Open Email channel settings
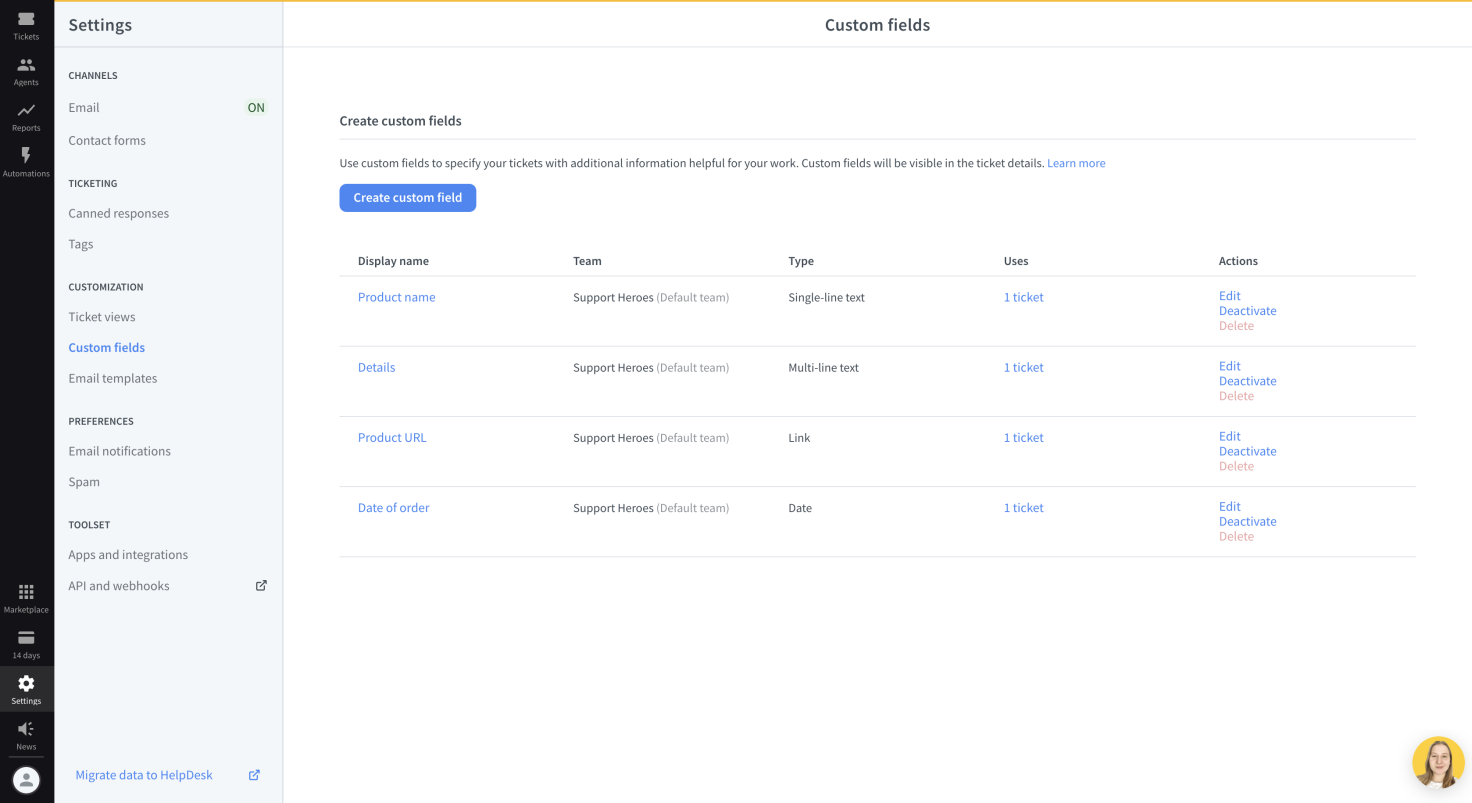The width and height of the screenshot is (1472, 803). 84,108
